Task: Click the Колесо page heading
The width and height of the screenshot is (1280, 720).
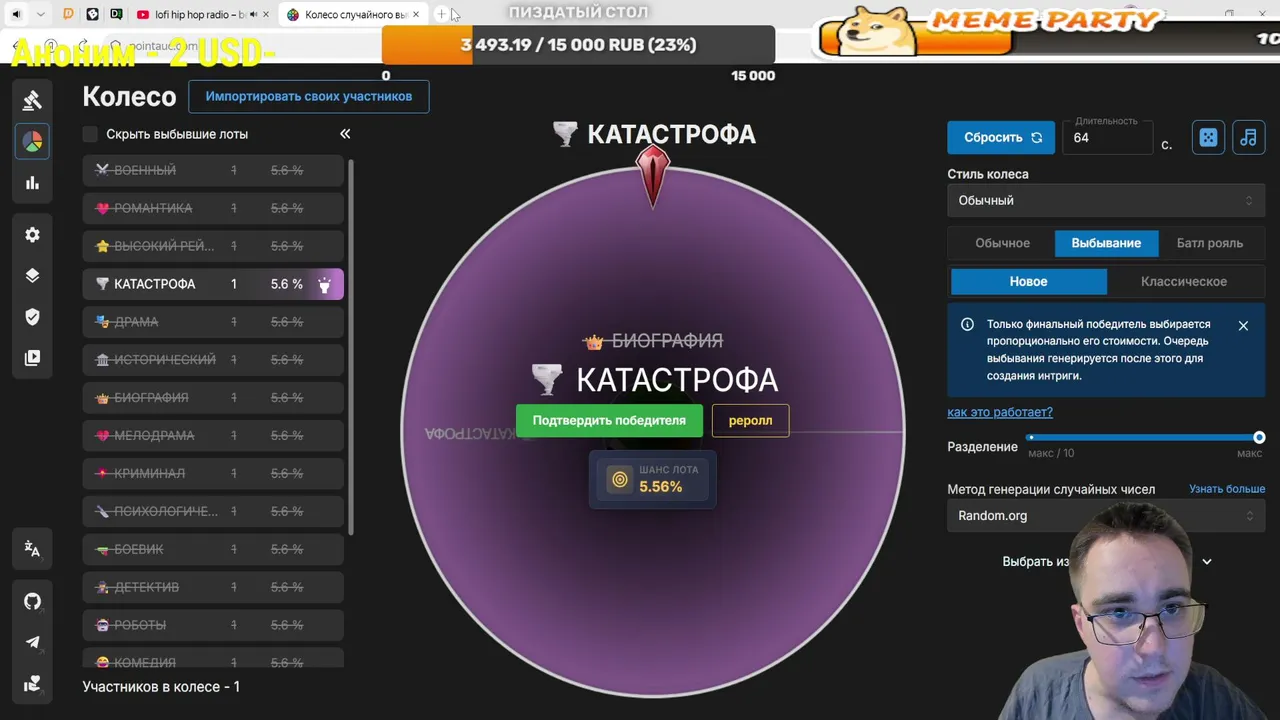Action: [129, 97]
